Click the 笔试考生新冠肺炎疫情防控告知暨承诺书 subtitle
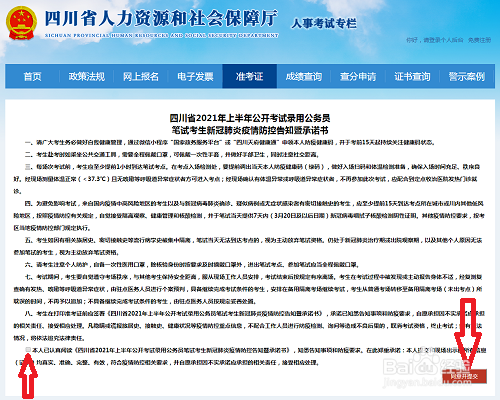The width and height of the screenshot is (500, 400). tap(250, 130)
